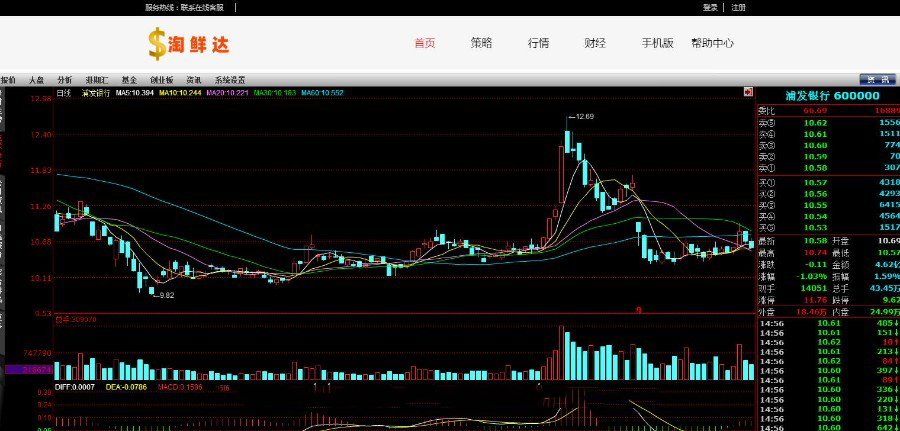This screenshot has width=900, height=431.
Task: Click the 振幅 value 1.59%
Action: pos(886,277)
